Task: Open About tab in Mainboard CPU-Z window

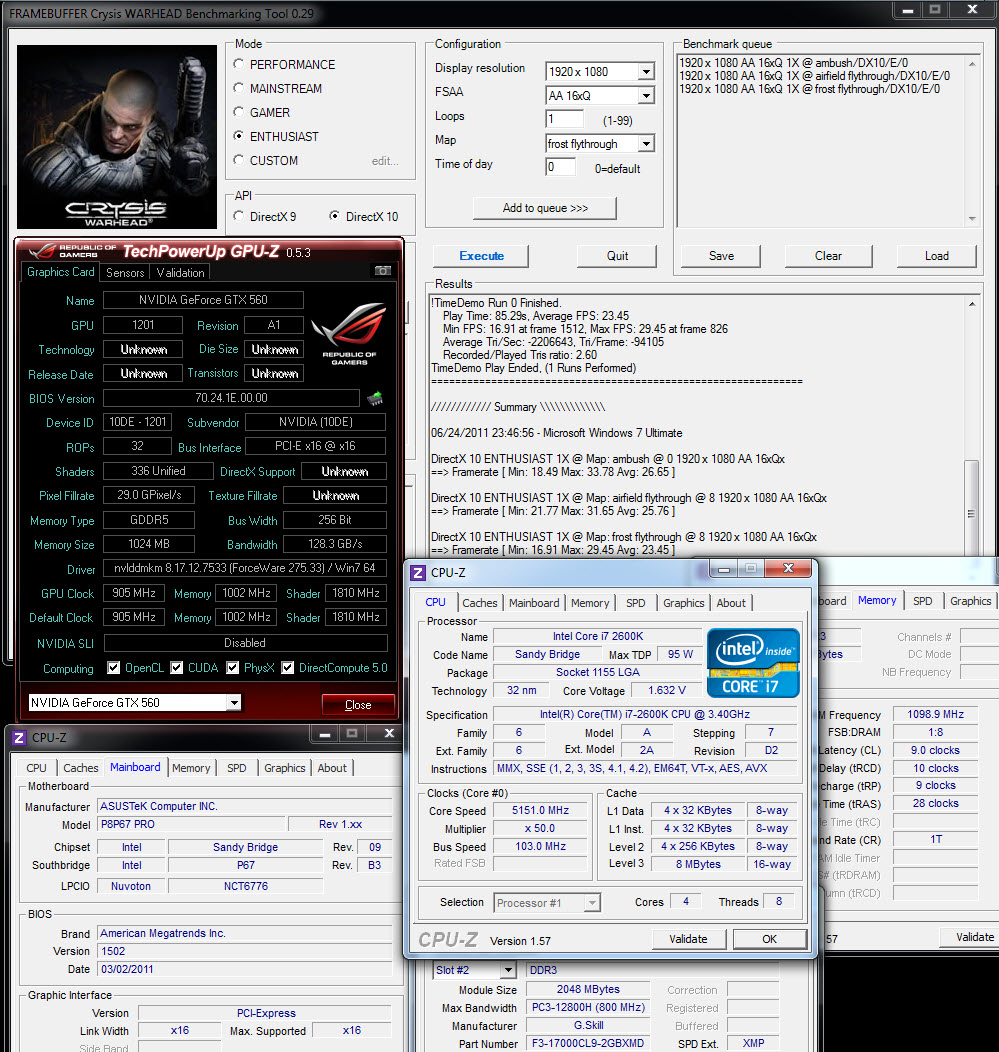Action: [x=332, y=768]
